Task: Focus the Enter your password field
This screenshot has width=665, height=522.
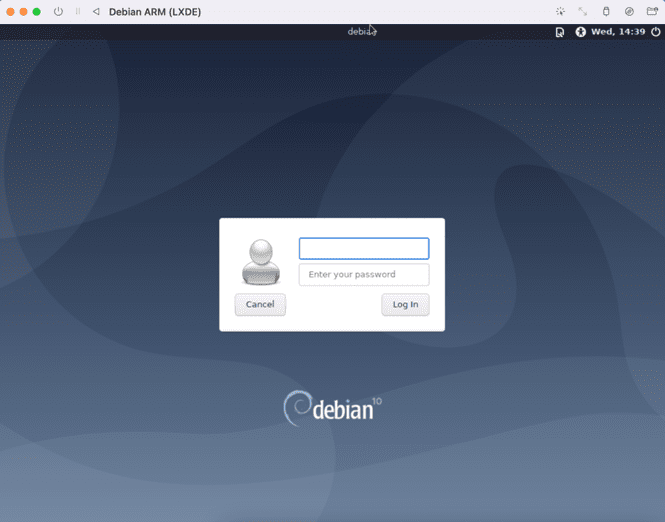Action: [364, 274]
